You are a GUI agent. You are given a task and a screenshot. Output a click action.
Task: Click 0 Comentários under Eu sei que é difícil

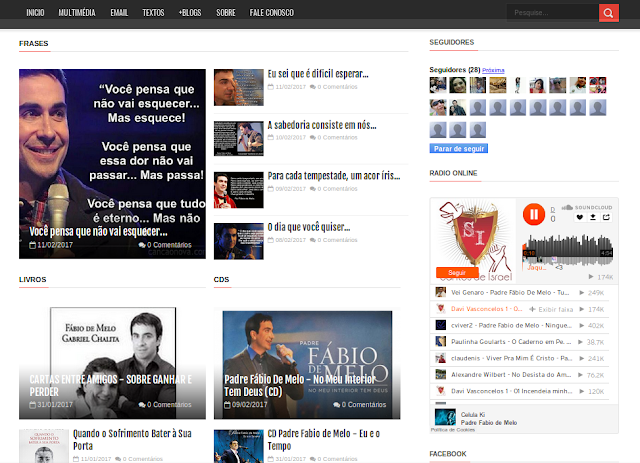pos(333,87)
